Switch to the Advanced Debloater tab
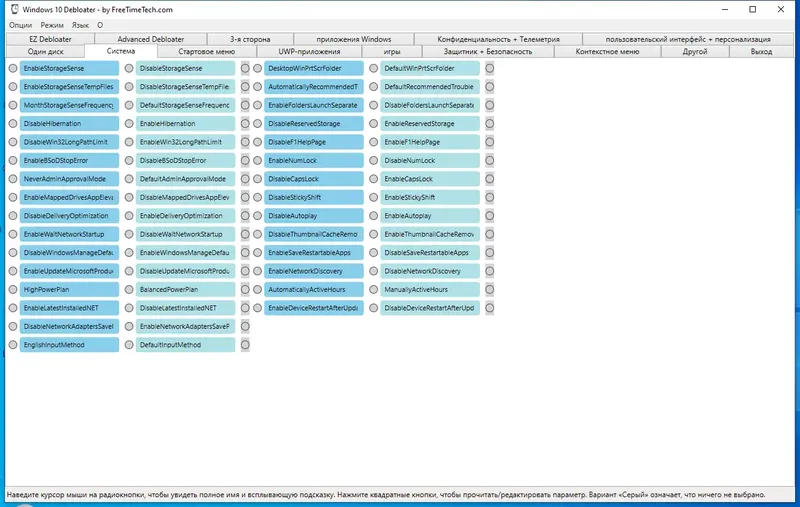This screenshot has height=507, width=800. [151, 39]
